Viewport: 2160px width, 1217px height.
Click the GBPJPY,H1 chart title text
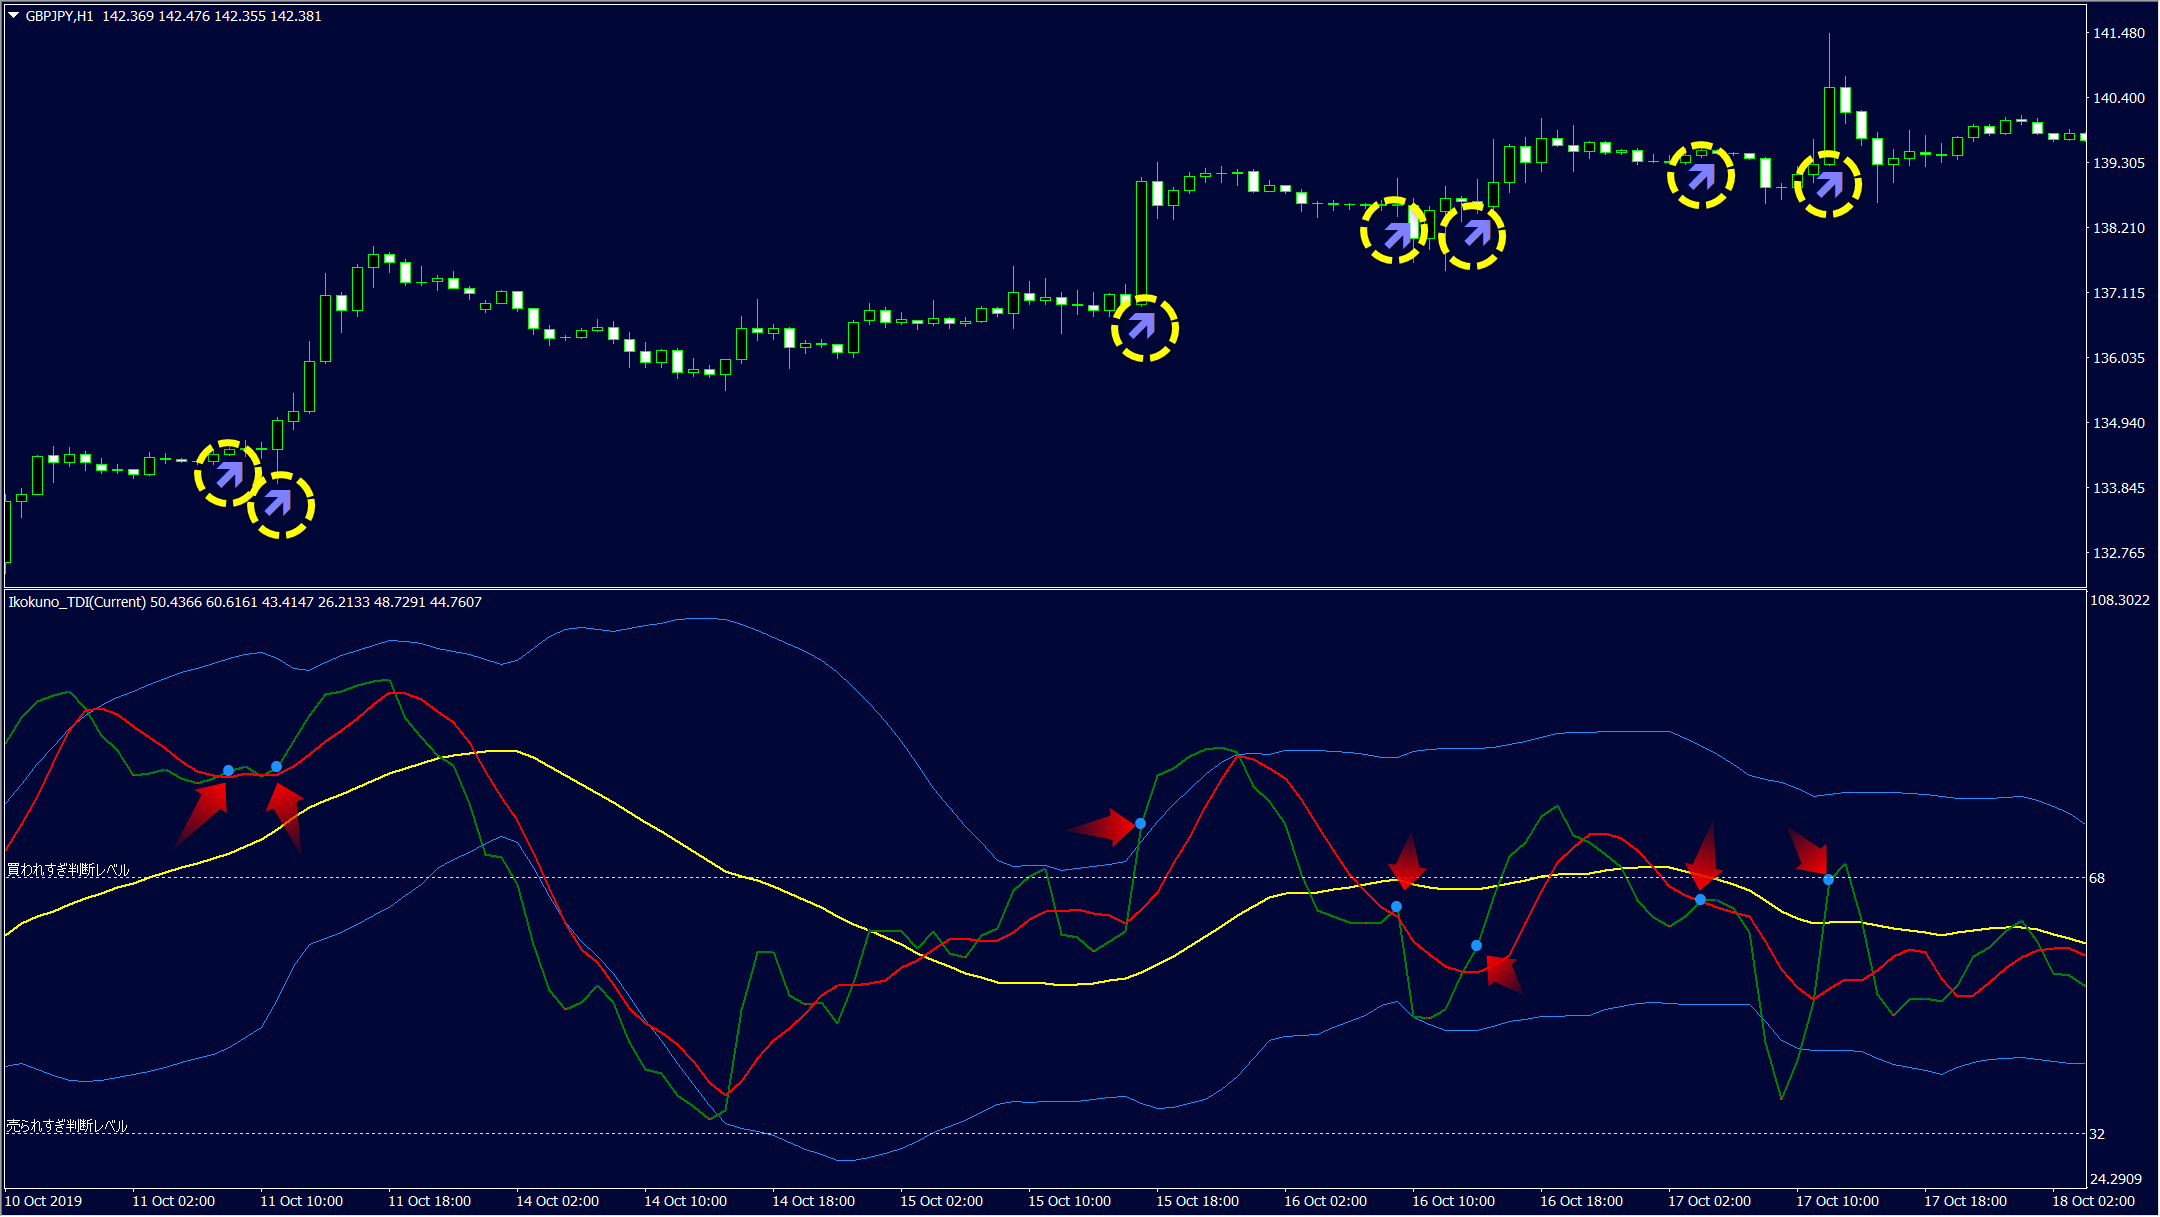tap(59, 16)
